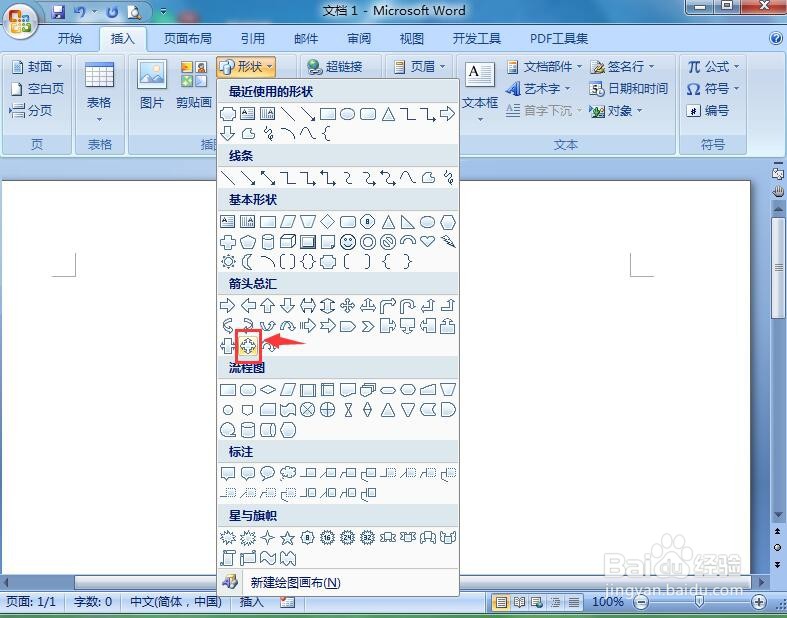
Task: Switch to the 引用 tab
Action: point(252,39)
